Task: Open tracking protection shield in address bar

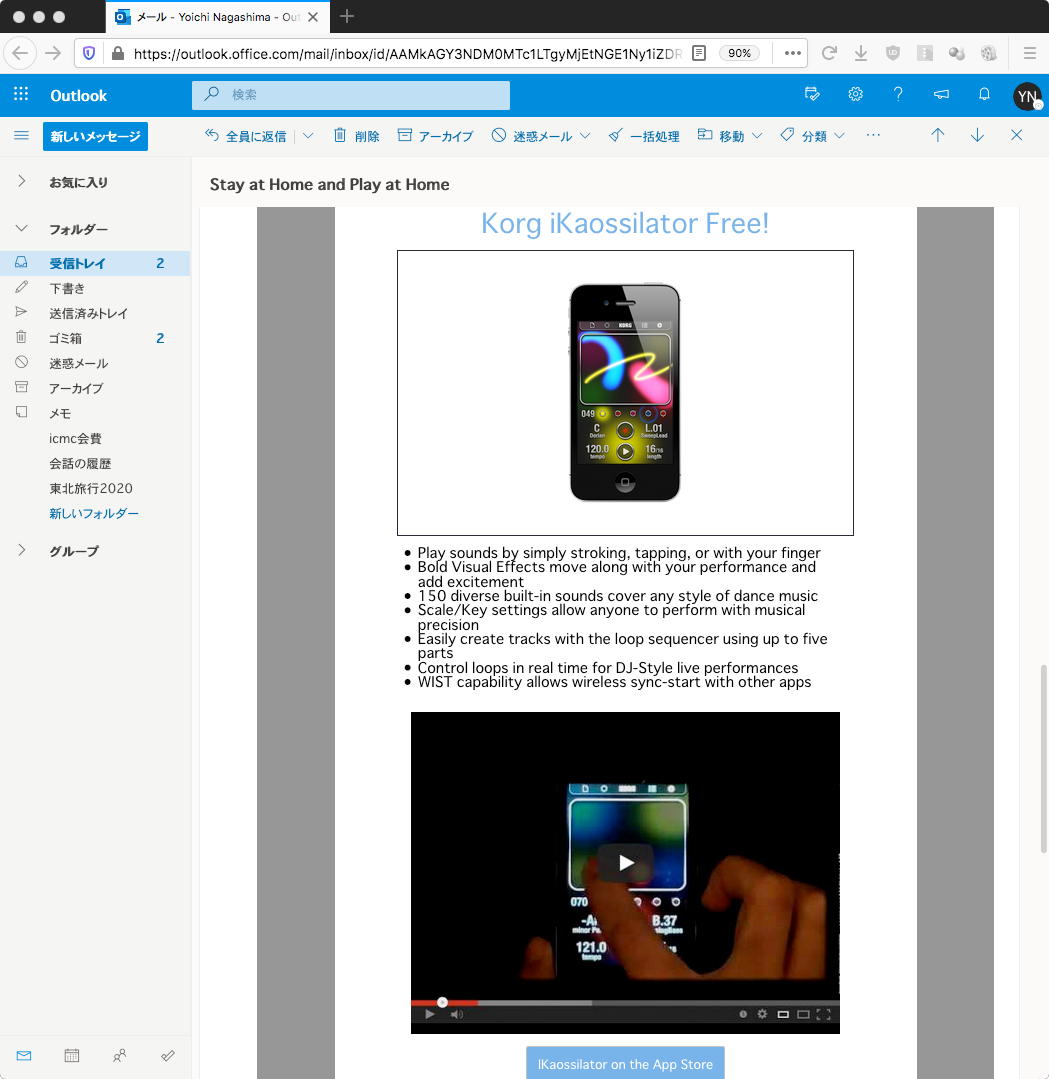Action: [89, 53]
